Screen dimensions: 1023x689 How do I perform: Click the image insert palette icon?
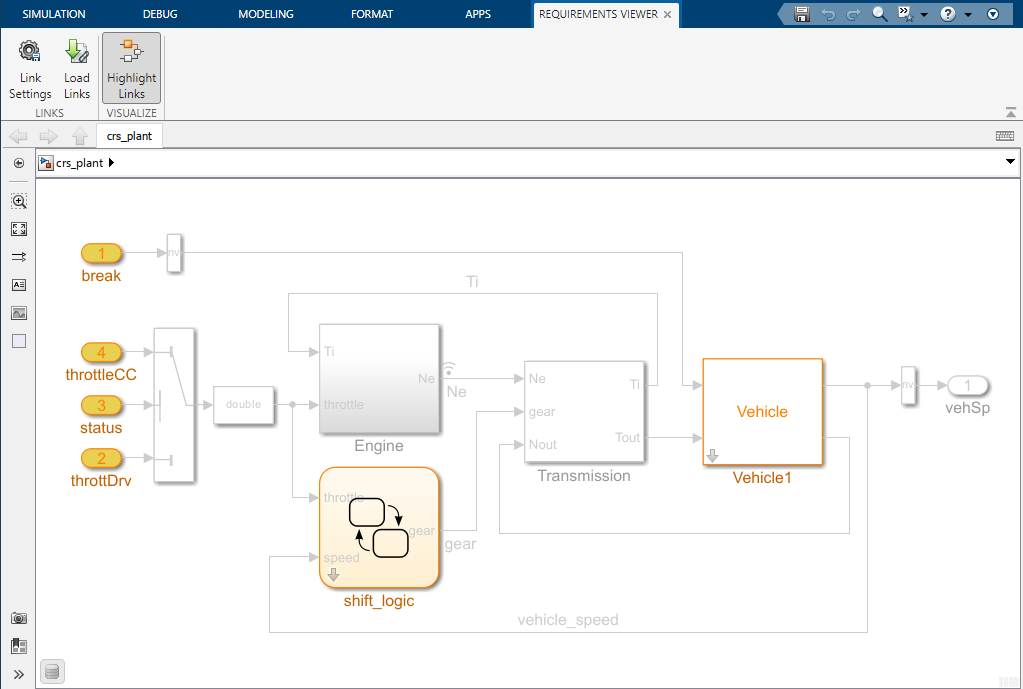[19, 313]
